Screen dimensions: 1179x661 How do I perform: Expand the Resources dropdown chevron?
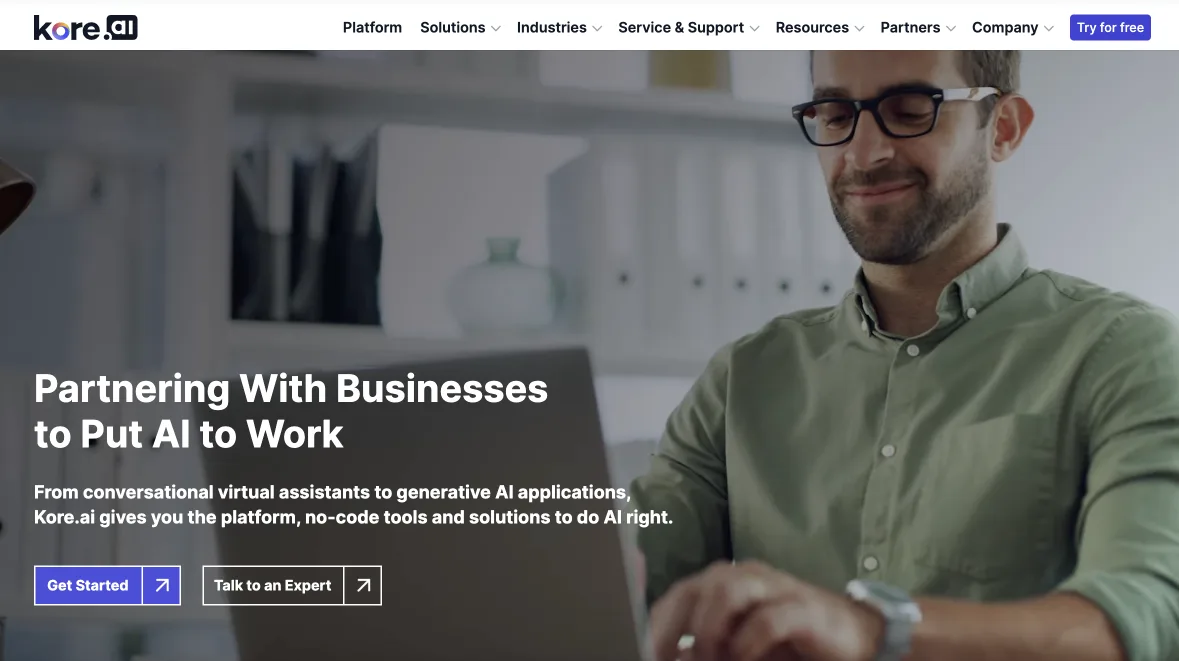click(x=859, y=29)
